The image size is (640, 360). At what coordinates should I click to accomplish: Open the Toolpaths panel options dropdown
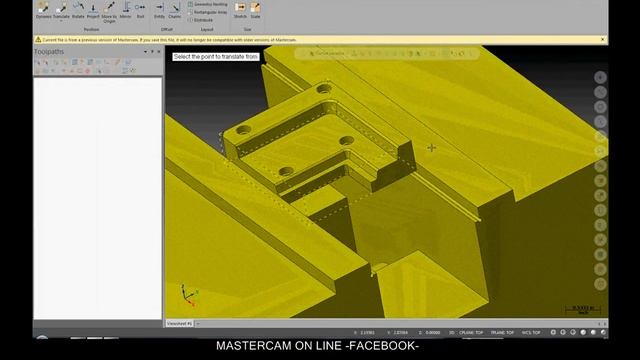pos(145,52)
